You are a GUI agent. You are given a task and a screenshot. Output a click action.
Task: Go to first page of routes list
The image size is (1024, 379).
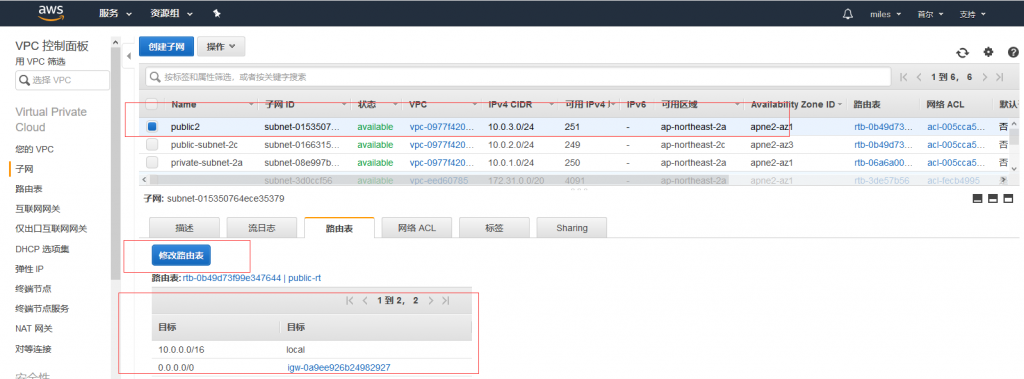tap(350, 301)
